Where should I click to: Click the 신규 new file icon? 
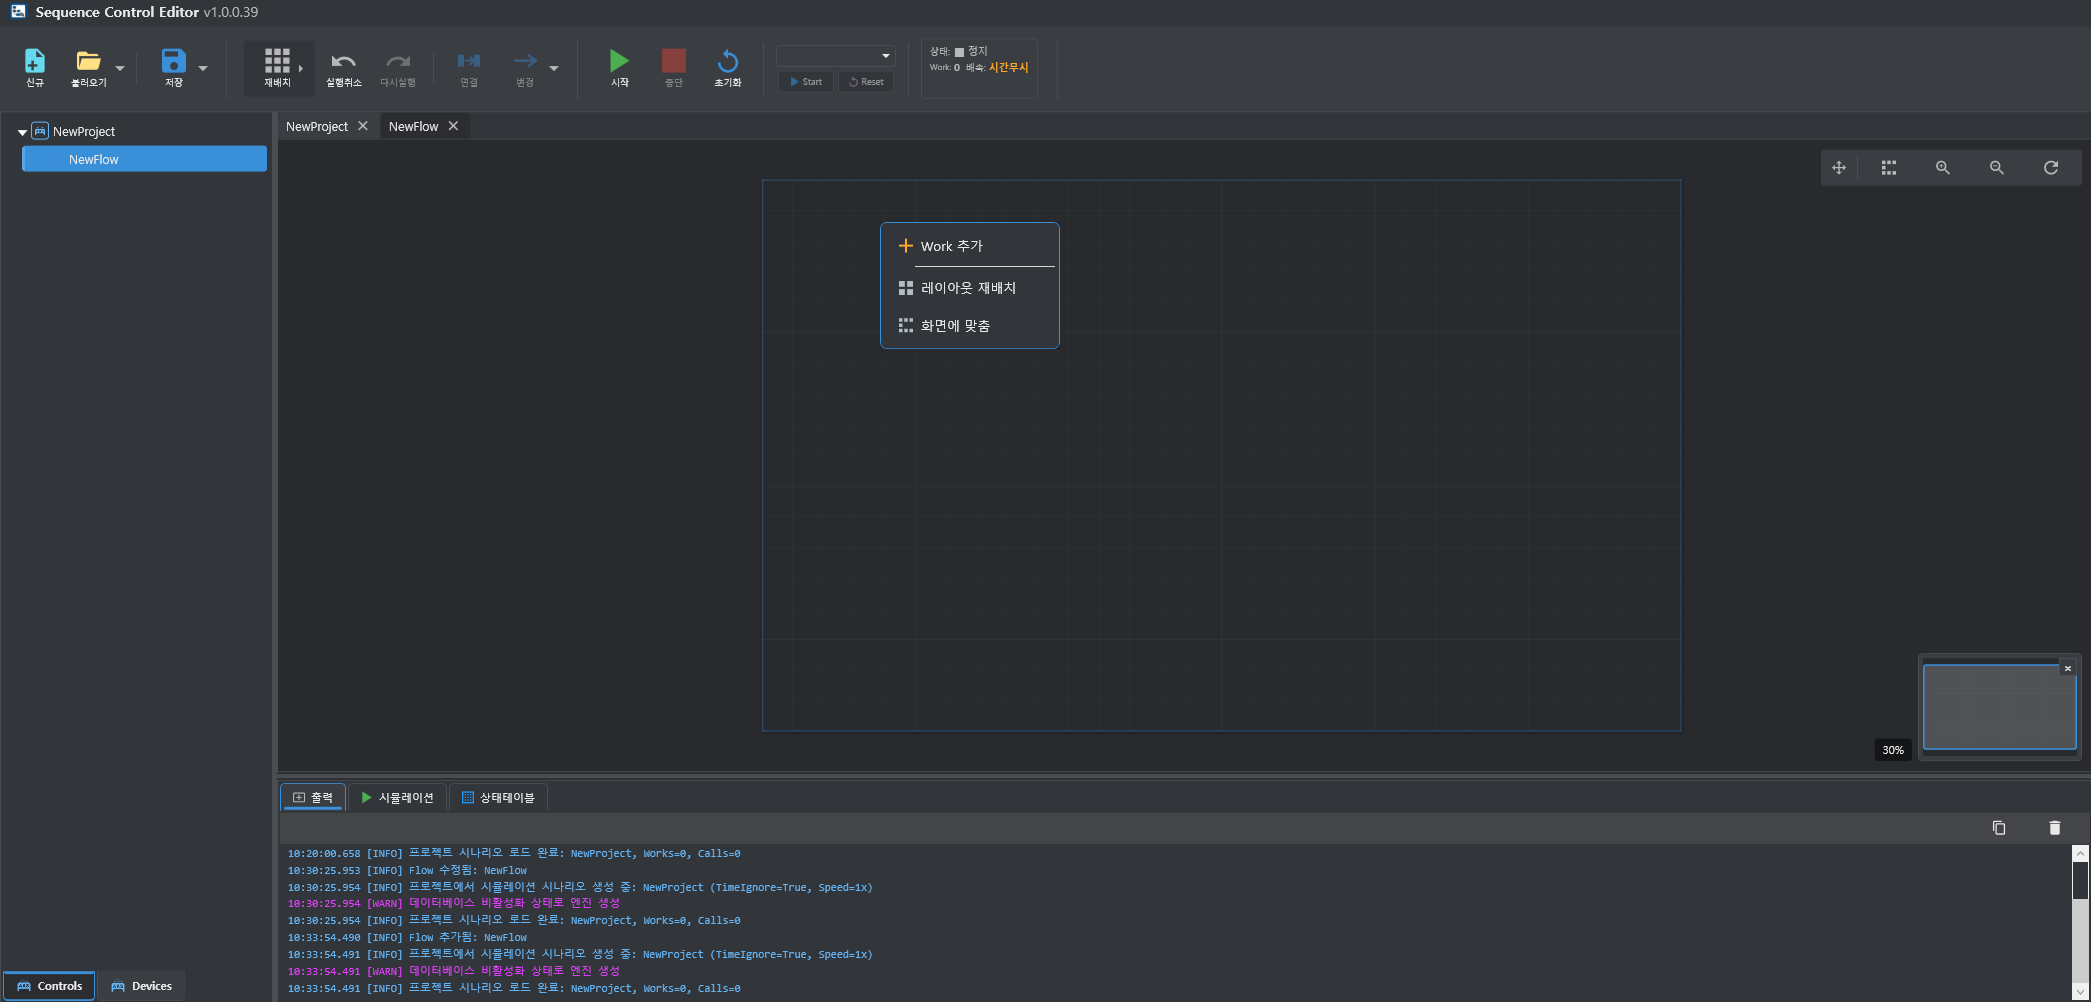click(x=35, y=61)
